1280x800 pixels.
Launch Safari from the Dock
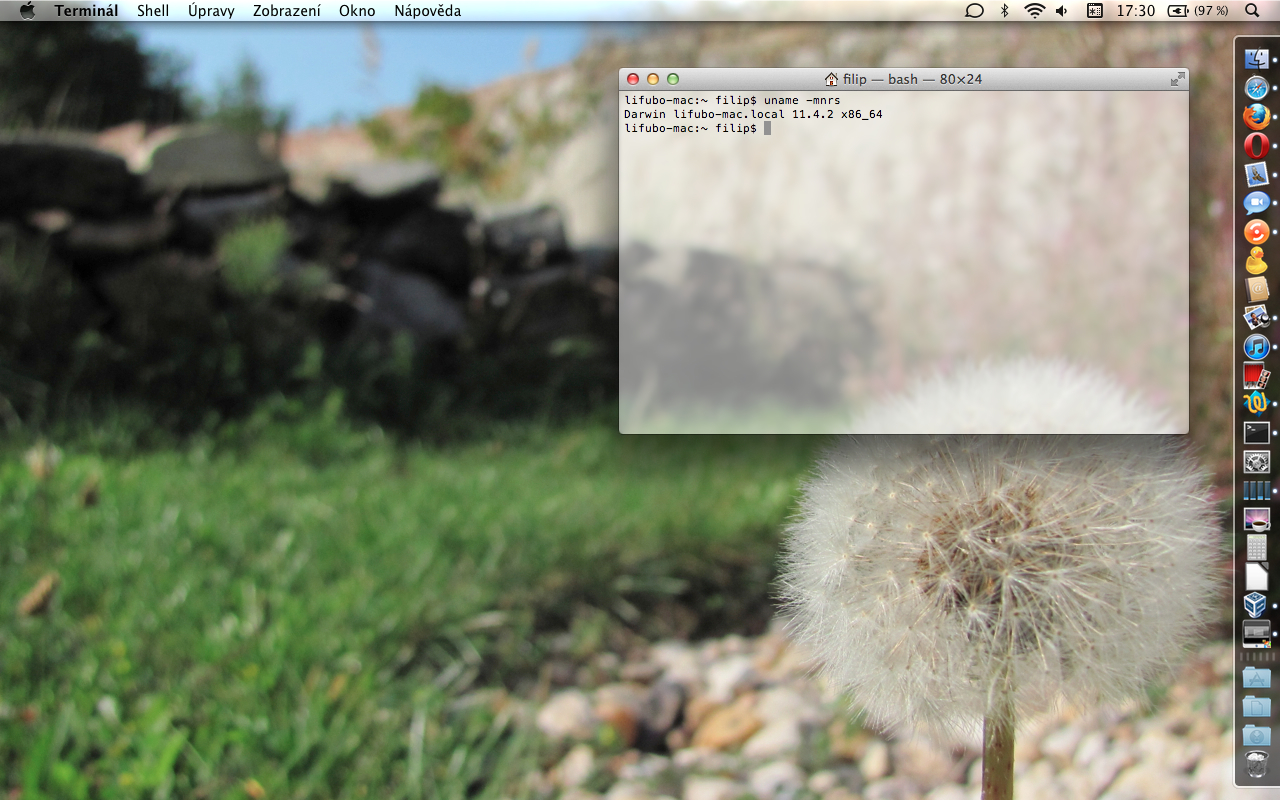(1256, 88)
